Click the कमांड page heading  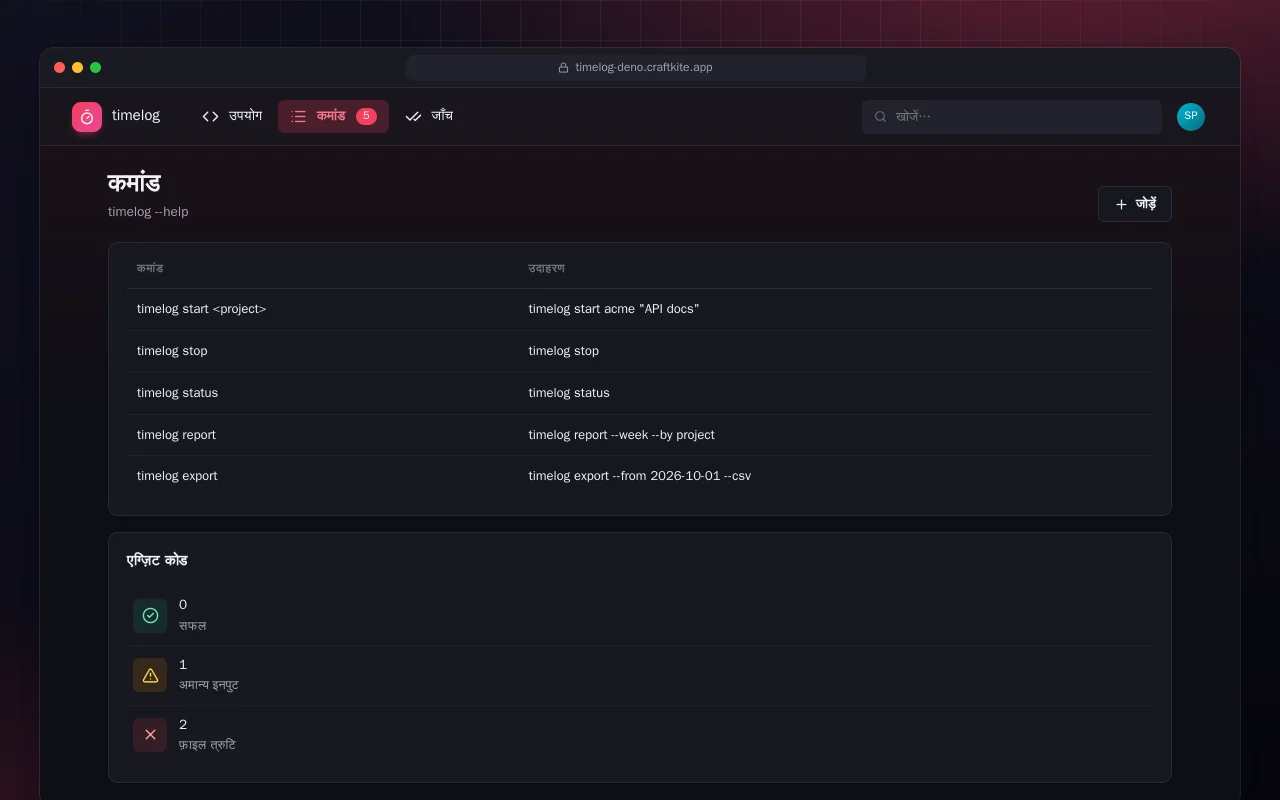coord(134,183)
